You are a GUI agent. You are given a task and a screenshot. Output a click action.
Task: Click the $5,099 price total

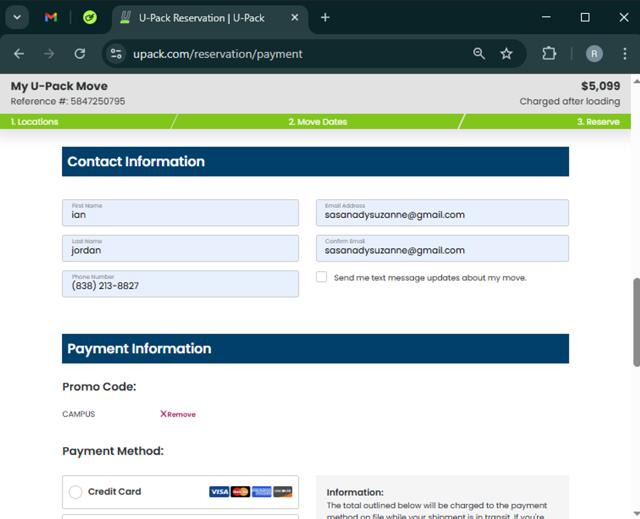[x=600, y=86]
